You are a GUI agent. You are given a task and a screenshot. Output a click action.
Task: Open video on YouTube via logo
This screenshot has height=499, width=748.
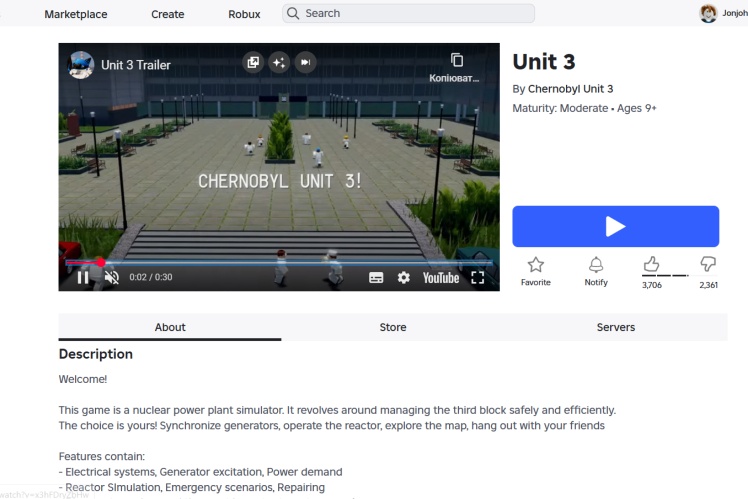tap(440, 277)
